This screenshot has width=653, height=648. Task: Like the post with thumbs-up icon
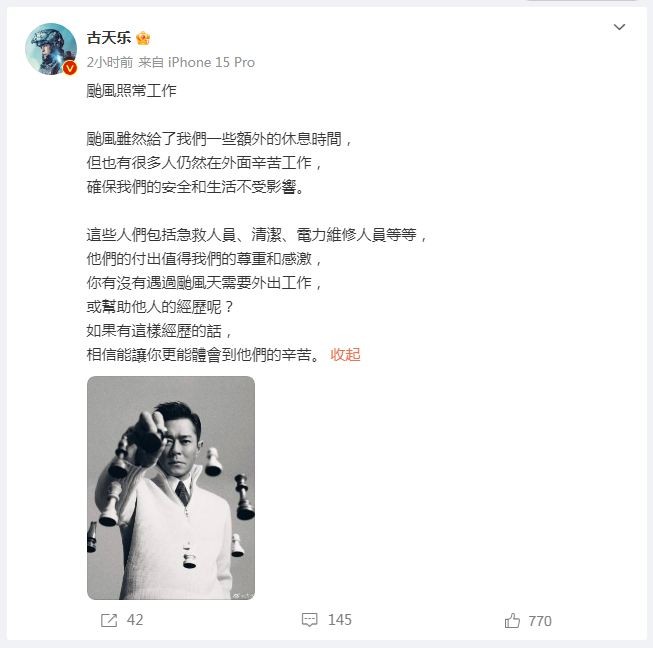pos(512,621)
